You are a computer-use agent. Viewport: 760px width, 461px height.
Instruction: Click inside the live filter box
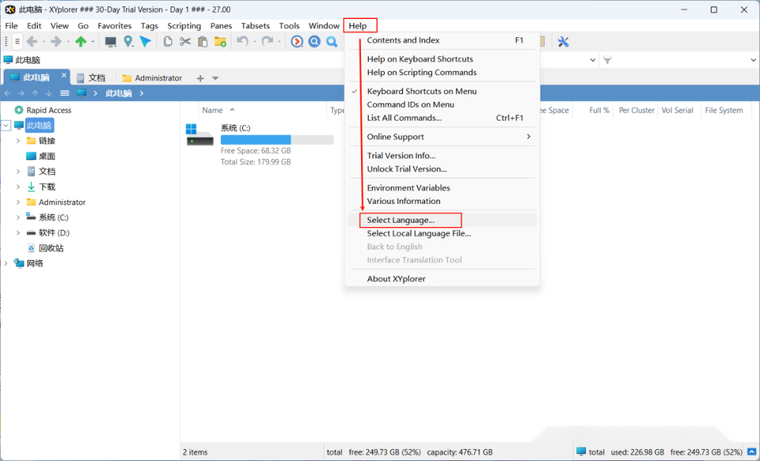(x=680, y=60)
